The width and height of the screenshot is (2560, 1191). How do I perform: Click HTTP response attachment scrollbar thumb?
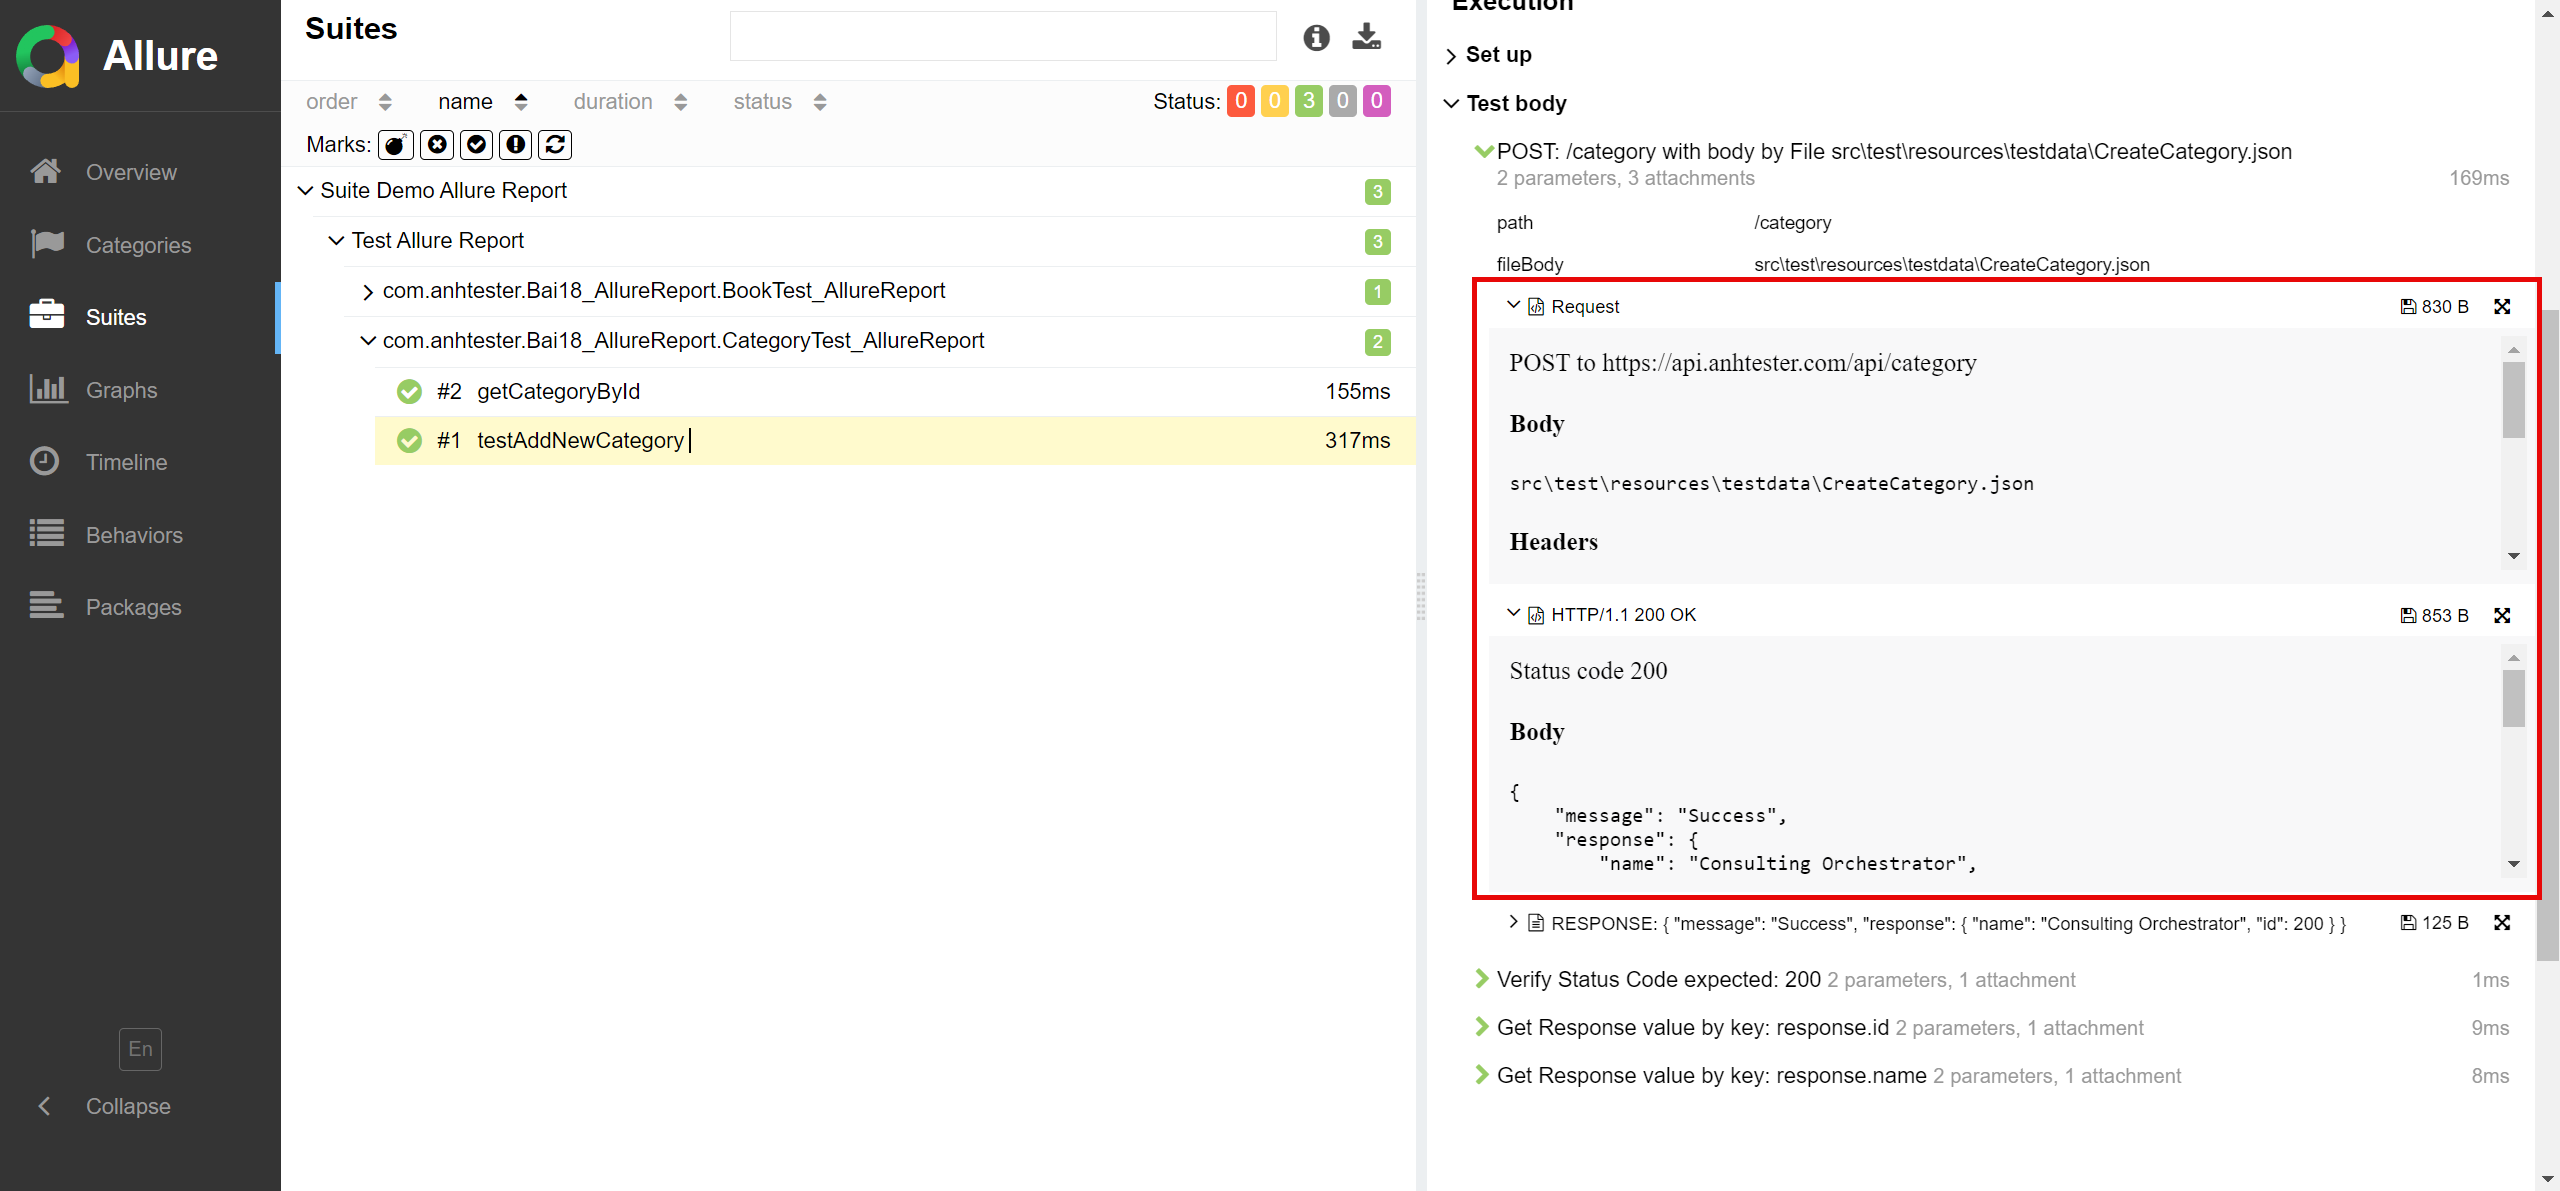click(x=2514, y=698)
